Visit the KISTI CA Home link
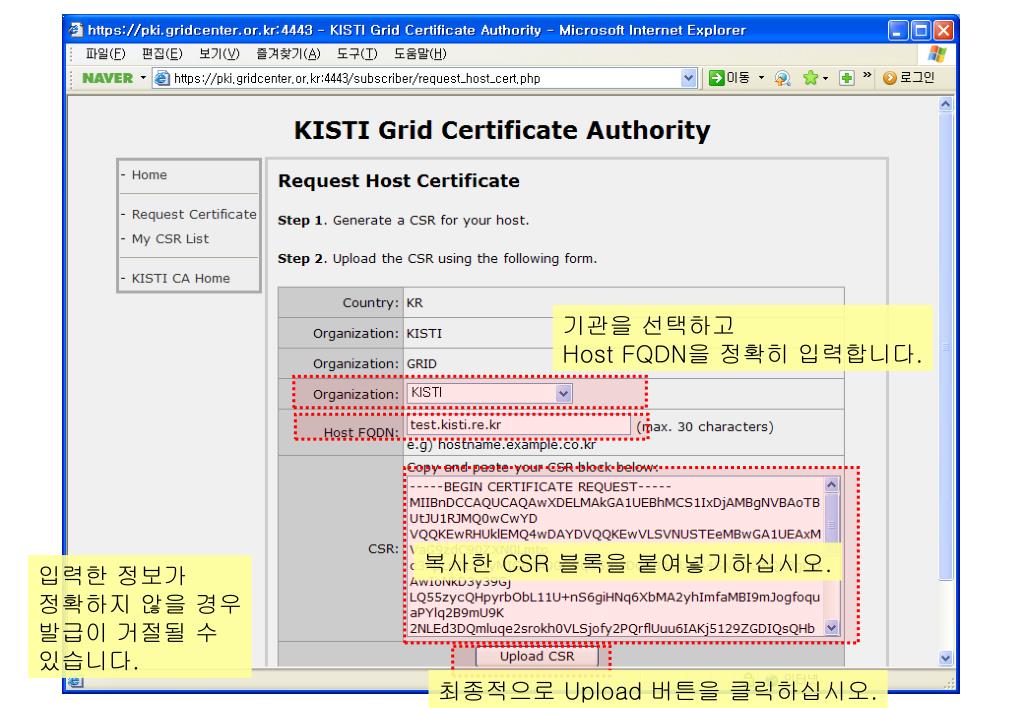Screen dimensions: 1023x708 point(181,278)
